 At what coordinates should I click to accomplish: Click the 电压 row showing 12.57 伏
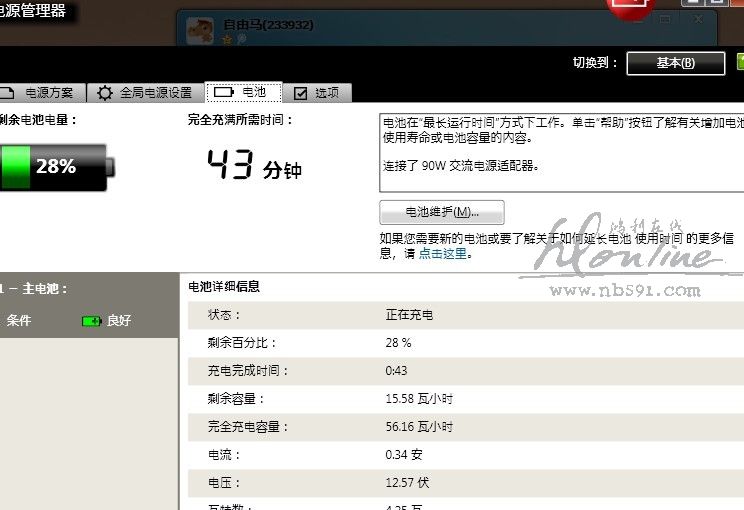[410, 483]
